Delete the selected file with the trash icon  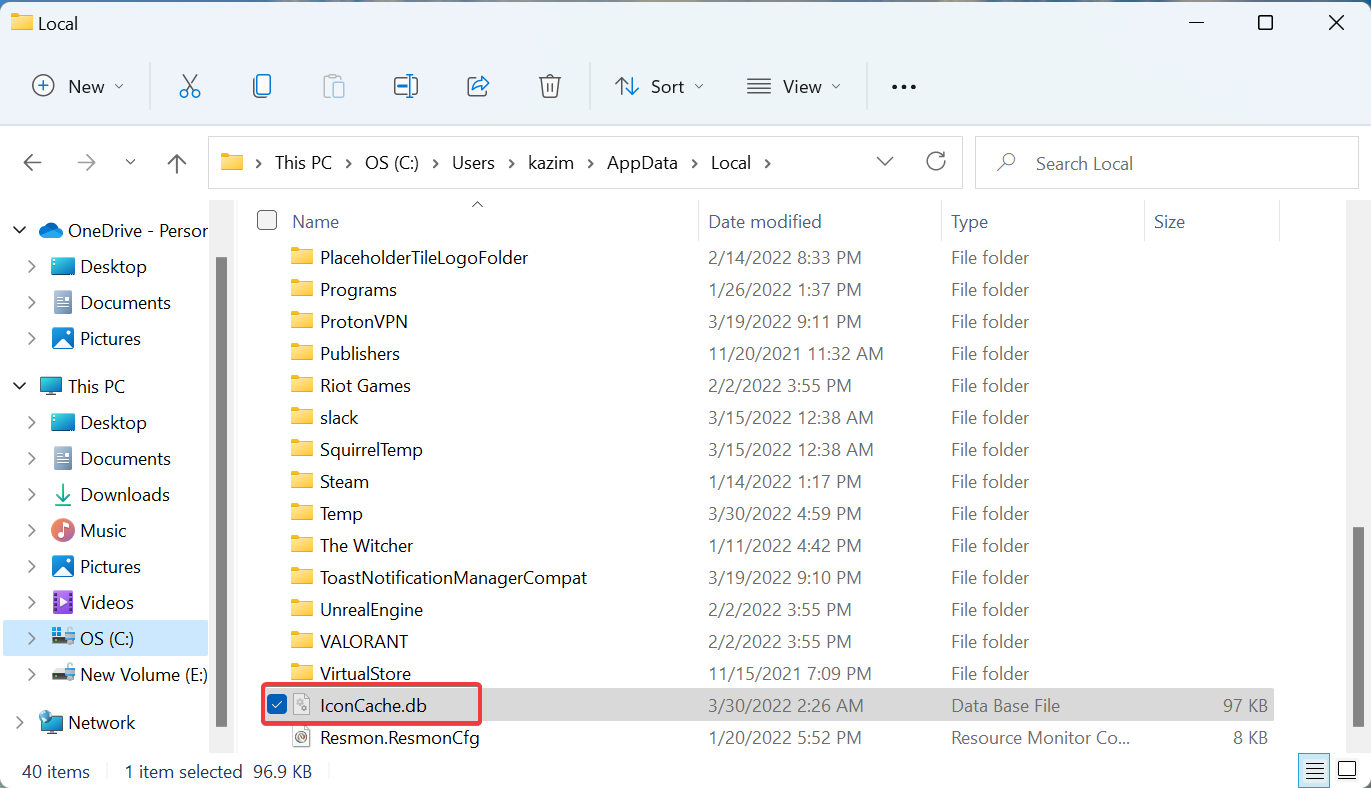[550, 86]
